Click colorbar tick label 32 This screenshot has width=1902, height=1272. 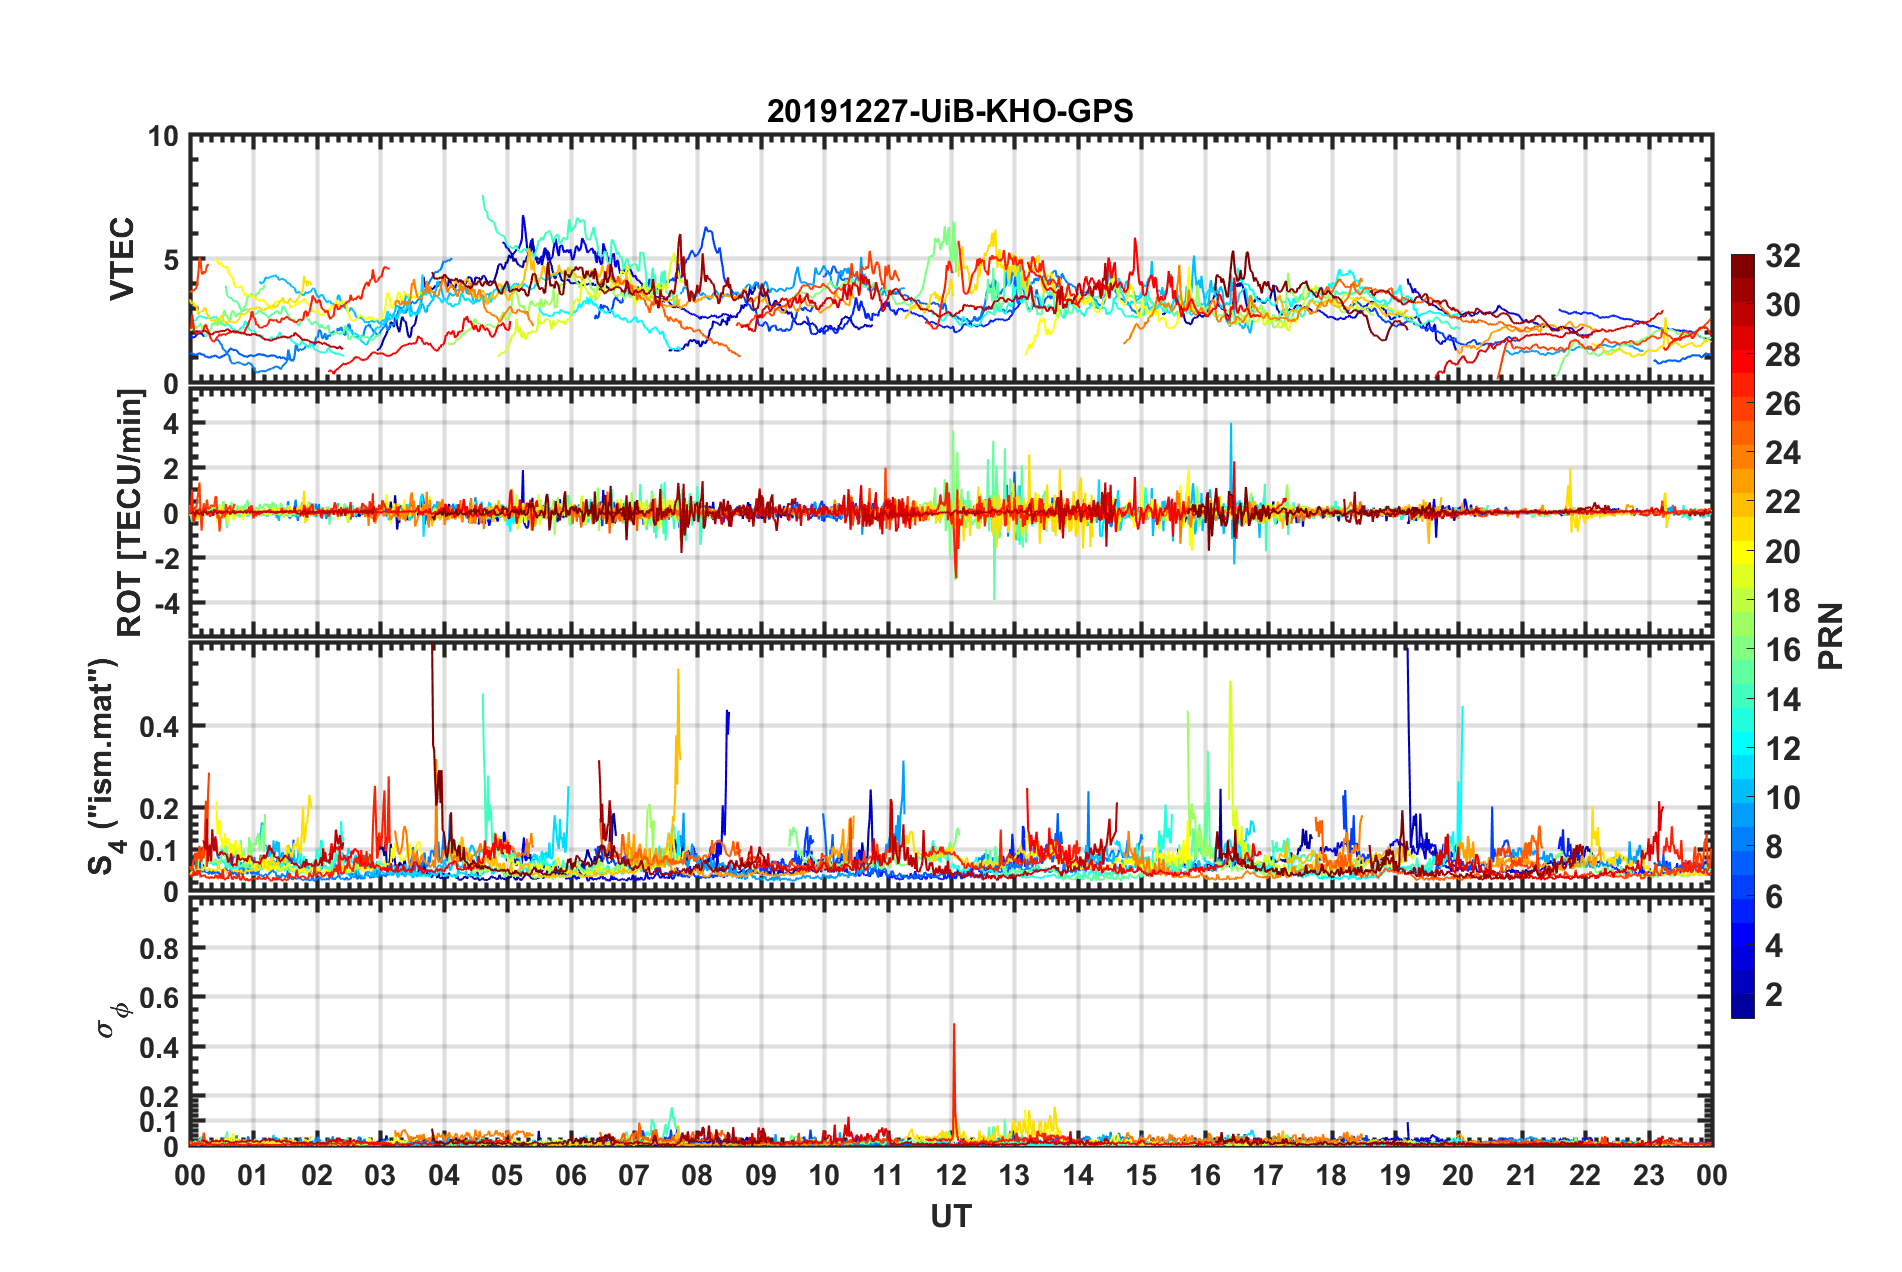1783,256
